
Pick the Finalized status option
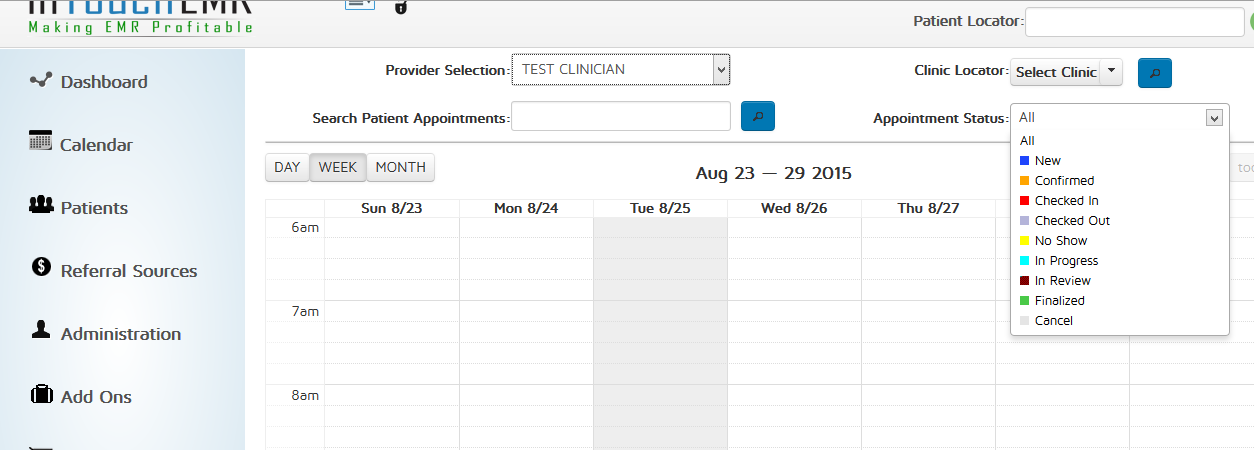[1059, 301]
